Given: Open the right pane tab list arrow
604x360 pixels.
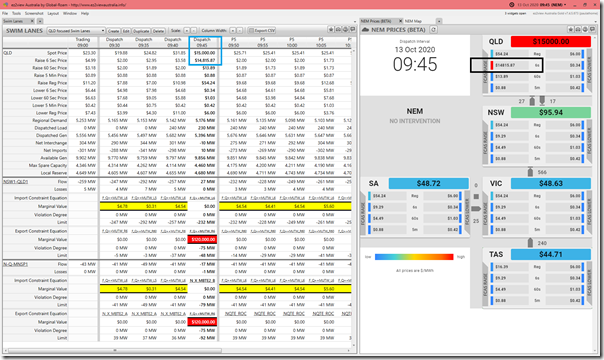Looking at the screenshot, I should click(x=595, y=22).
